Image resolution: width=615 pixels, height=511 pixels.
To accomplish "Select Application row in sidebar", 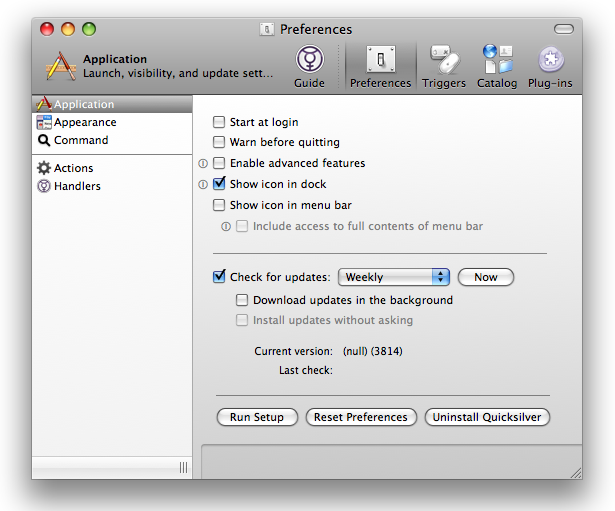I will [x=112, y=104].
